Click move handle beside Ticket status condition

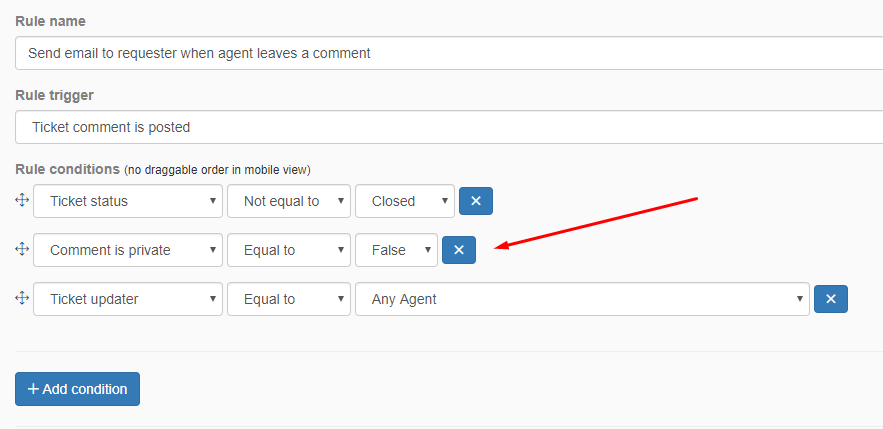21,200
